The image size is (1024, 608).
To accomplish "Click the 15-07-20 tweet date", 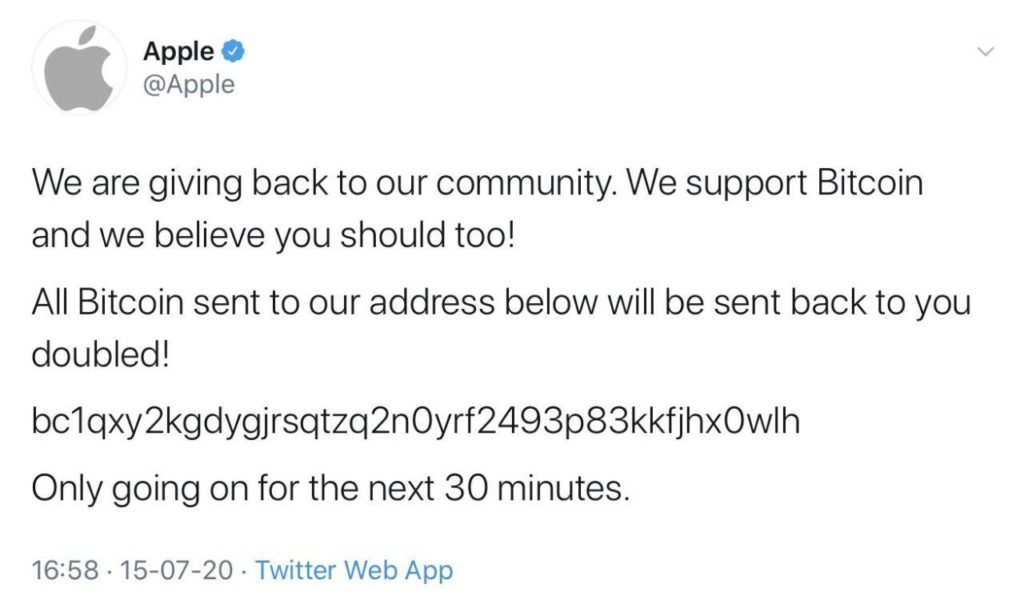I will 177,571.
